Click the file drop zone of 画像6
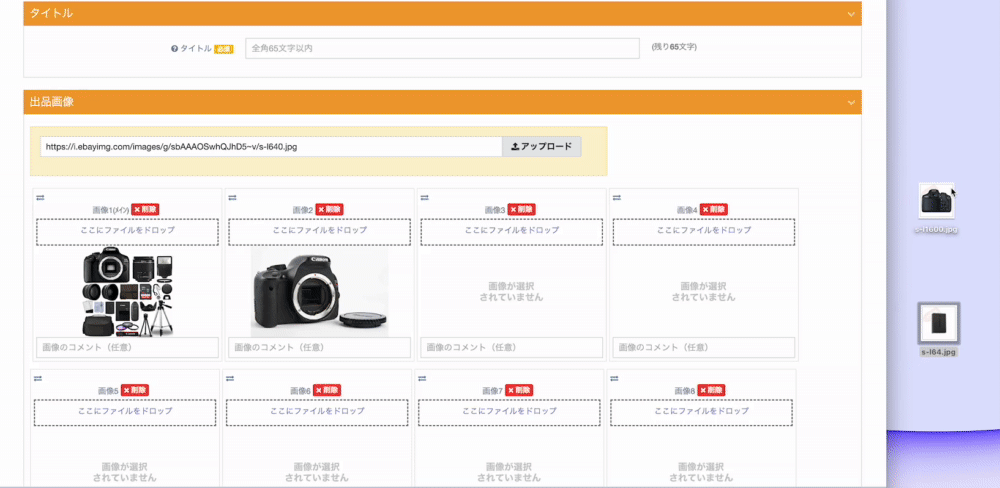Image resolution: width=1000 pixels, height=488 pixels. (317, 413)
